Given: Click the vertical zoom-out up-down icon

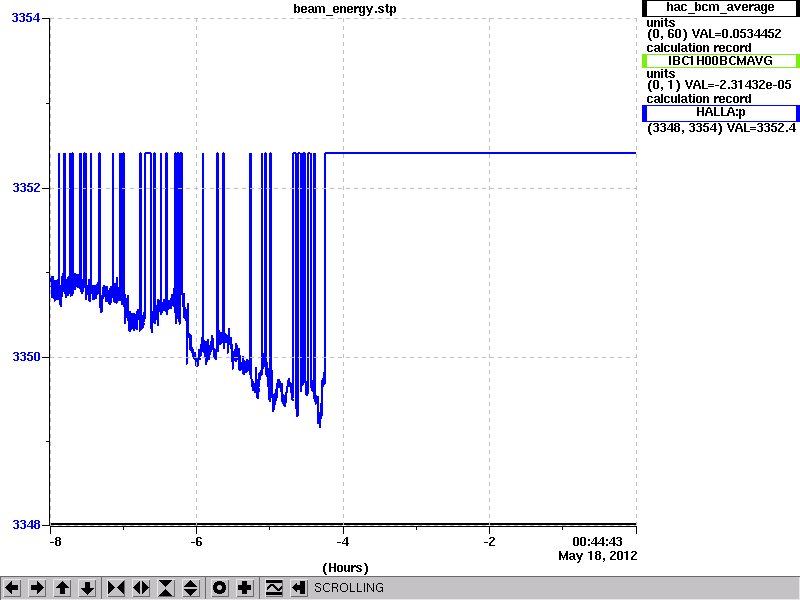Looking at the screenshot, I should click(191, 588).
